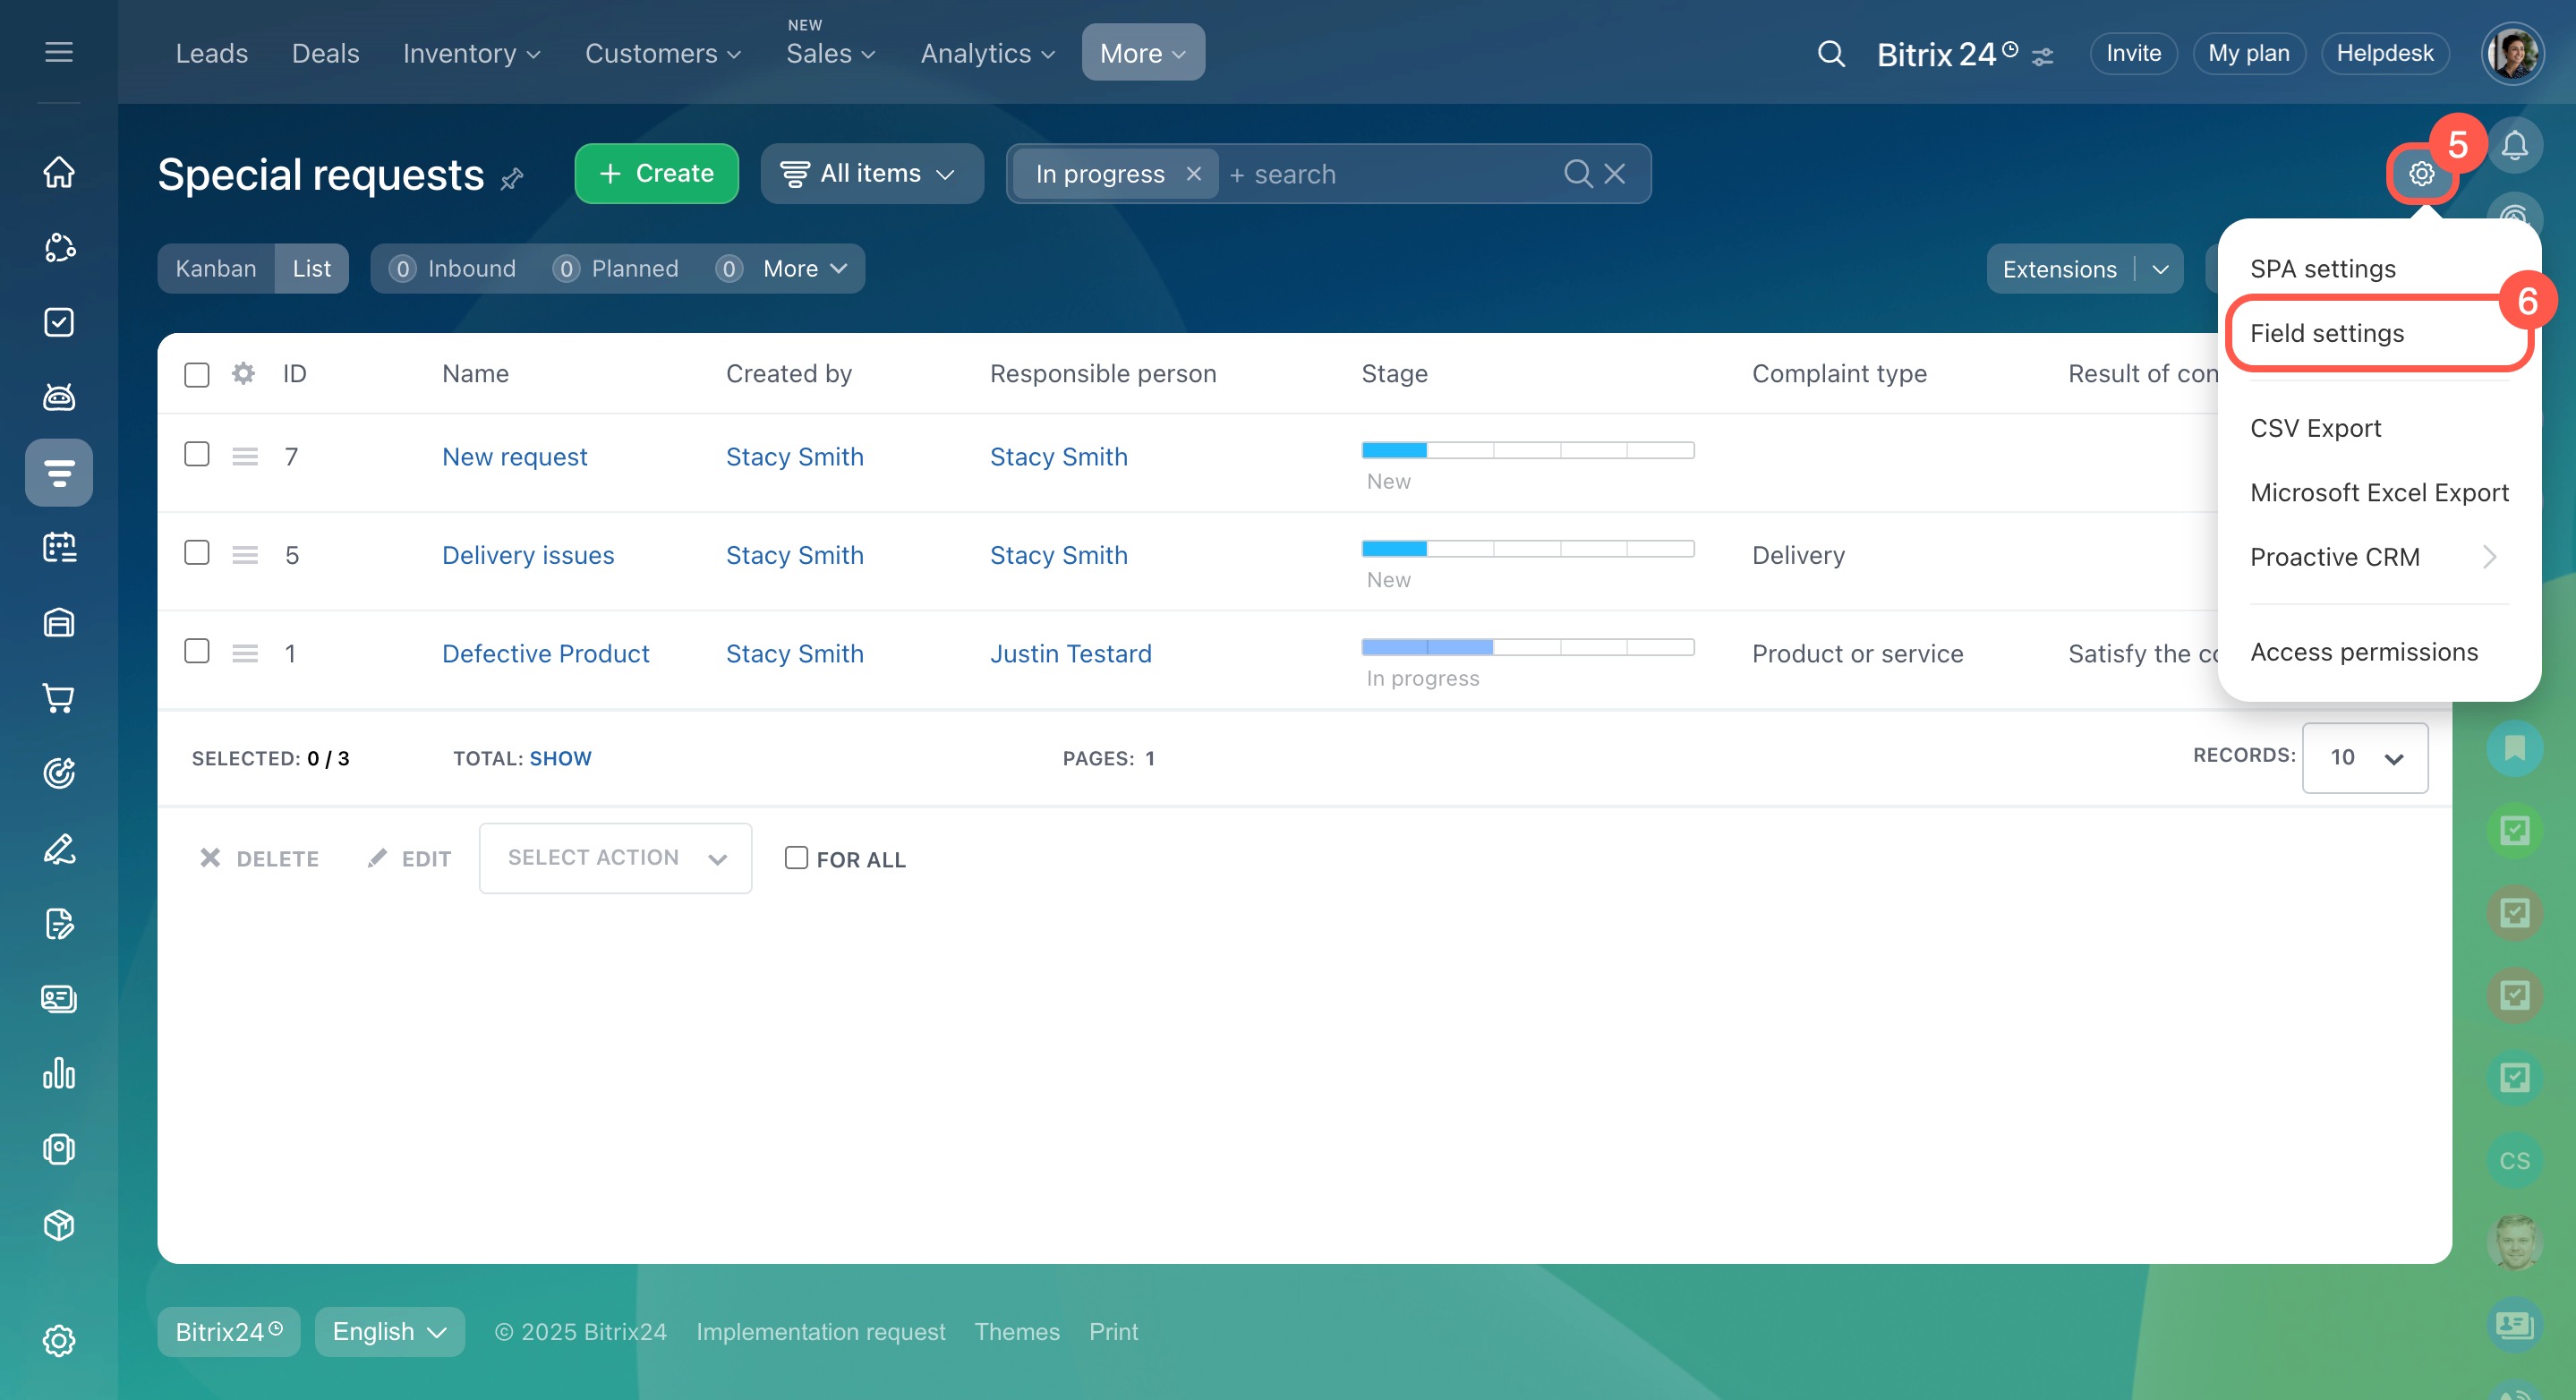Image resolution: width=2576 pixels, height=1400 pixels.
Task: Open the records per page dropdown
Action: tap(2364, 758)
